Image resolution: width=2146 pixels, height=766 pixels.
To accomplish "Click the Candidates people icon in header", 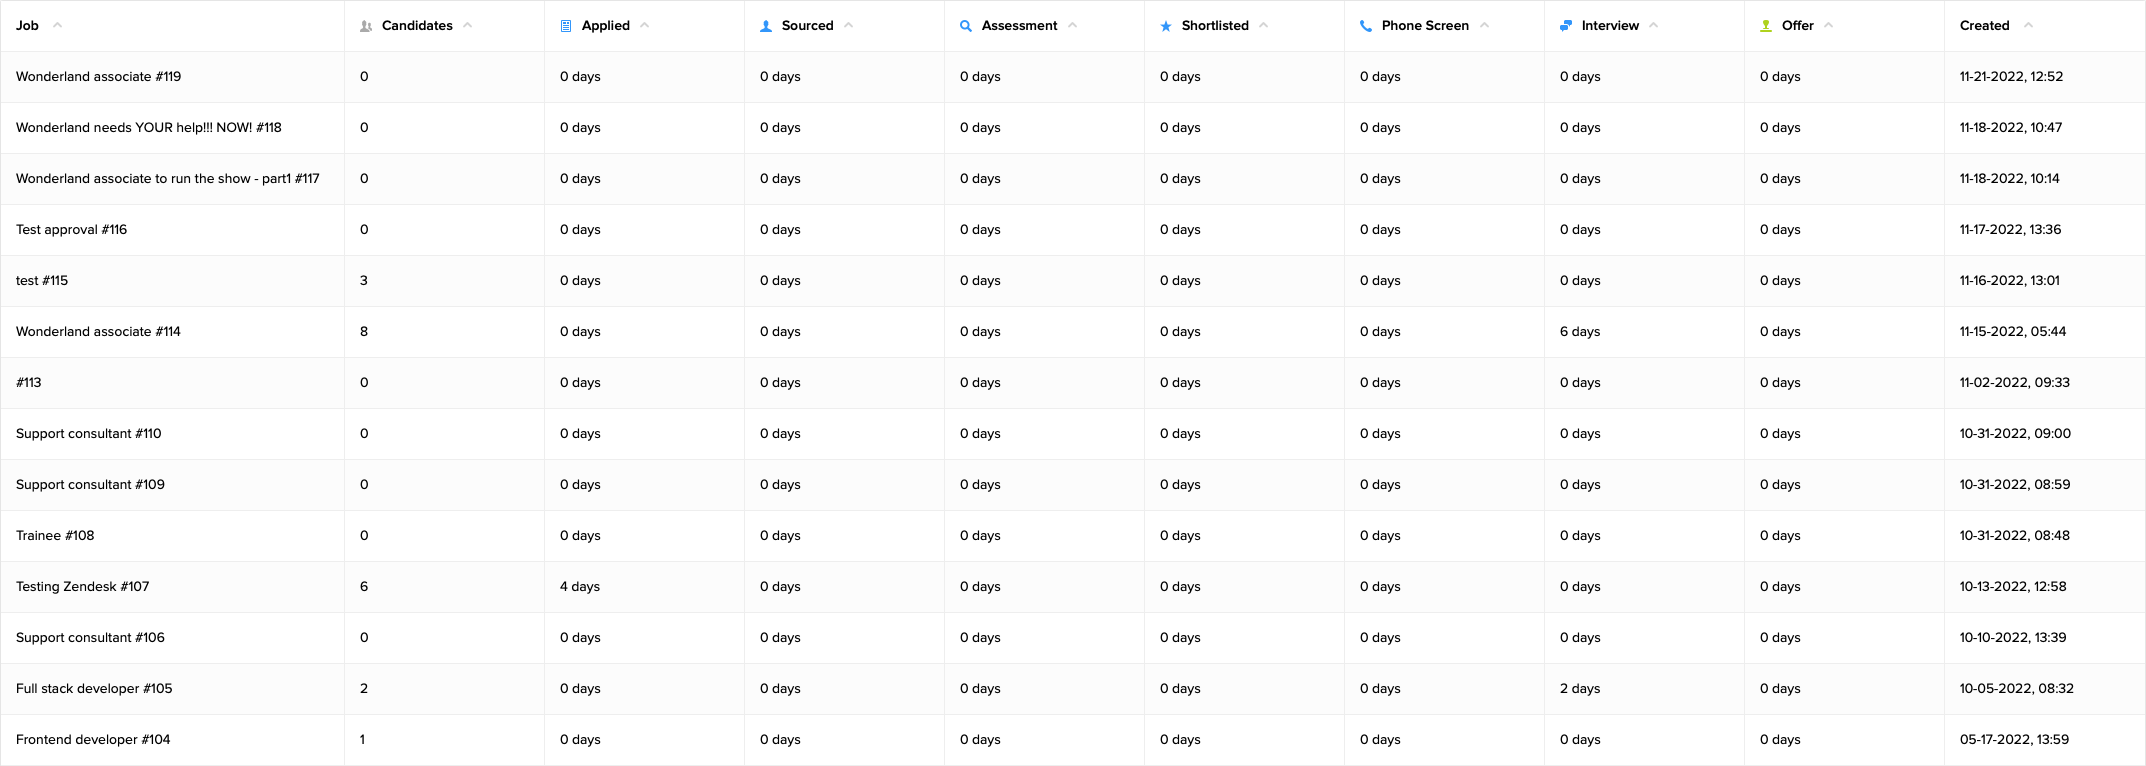I will (x=366, y=26).
